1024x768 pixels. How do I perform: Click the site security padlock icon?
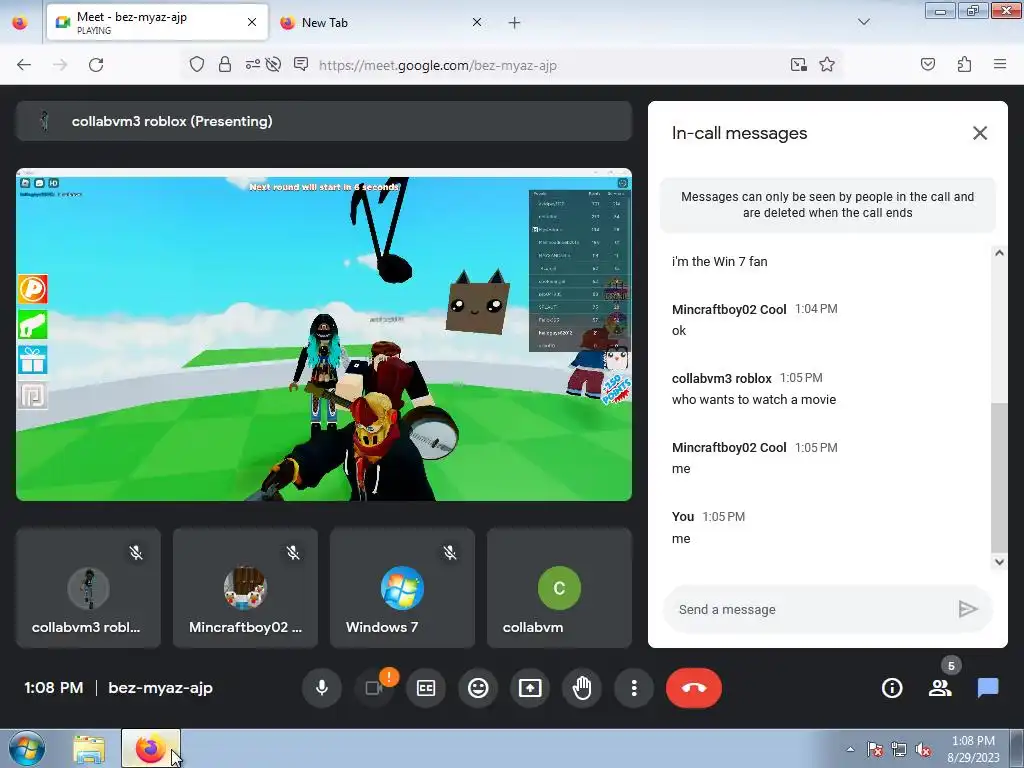point(225,64)
